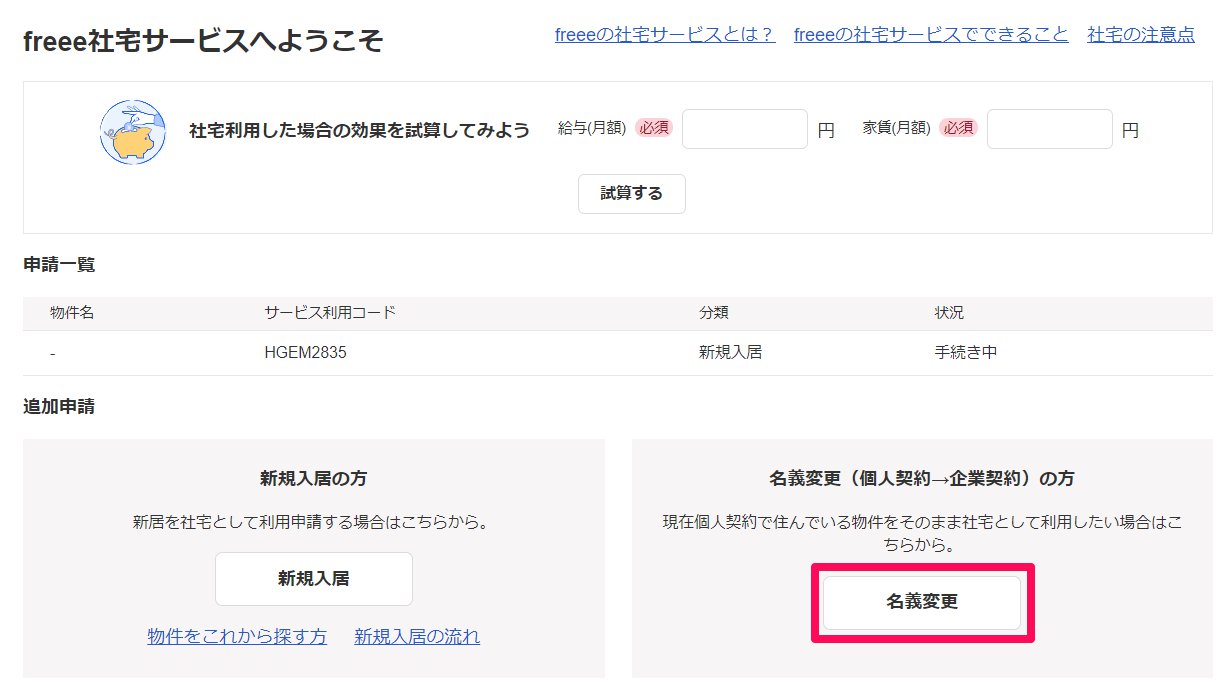
Task: Click the 分類 column header
Action: [x=714, y=313]
